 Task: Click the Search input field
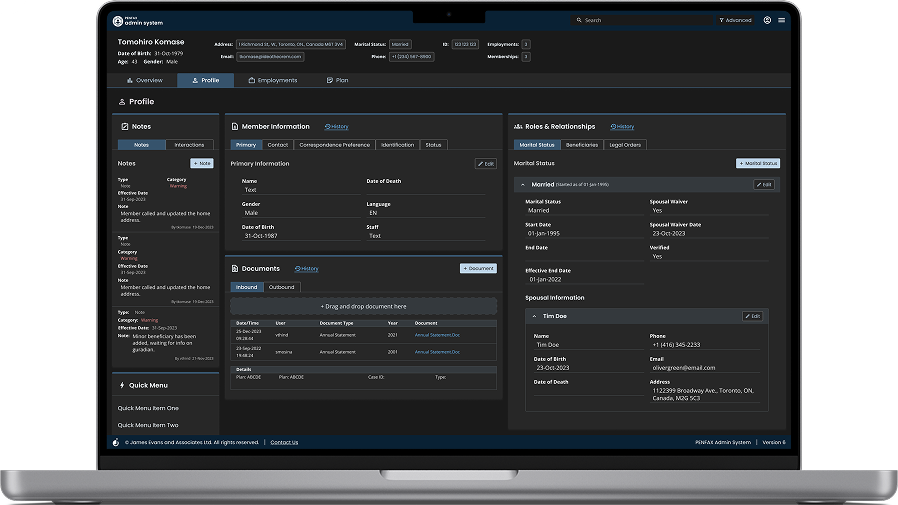pos(640,20)
